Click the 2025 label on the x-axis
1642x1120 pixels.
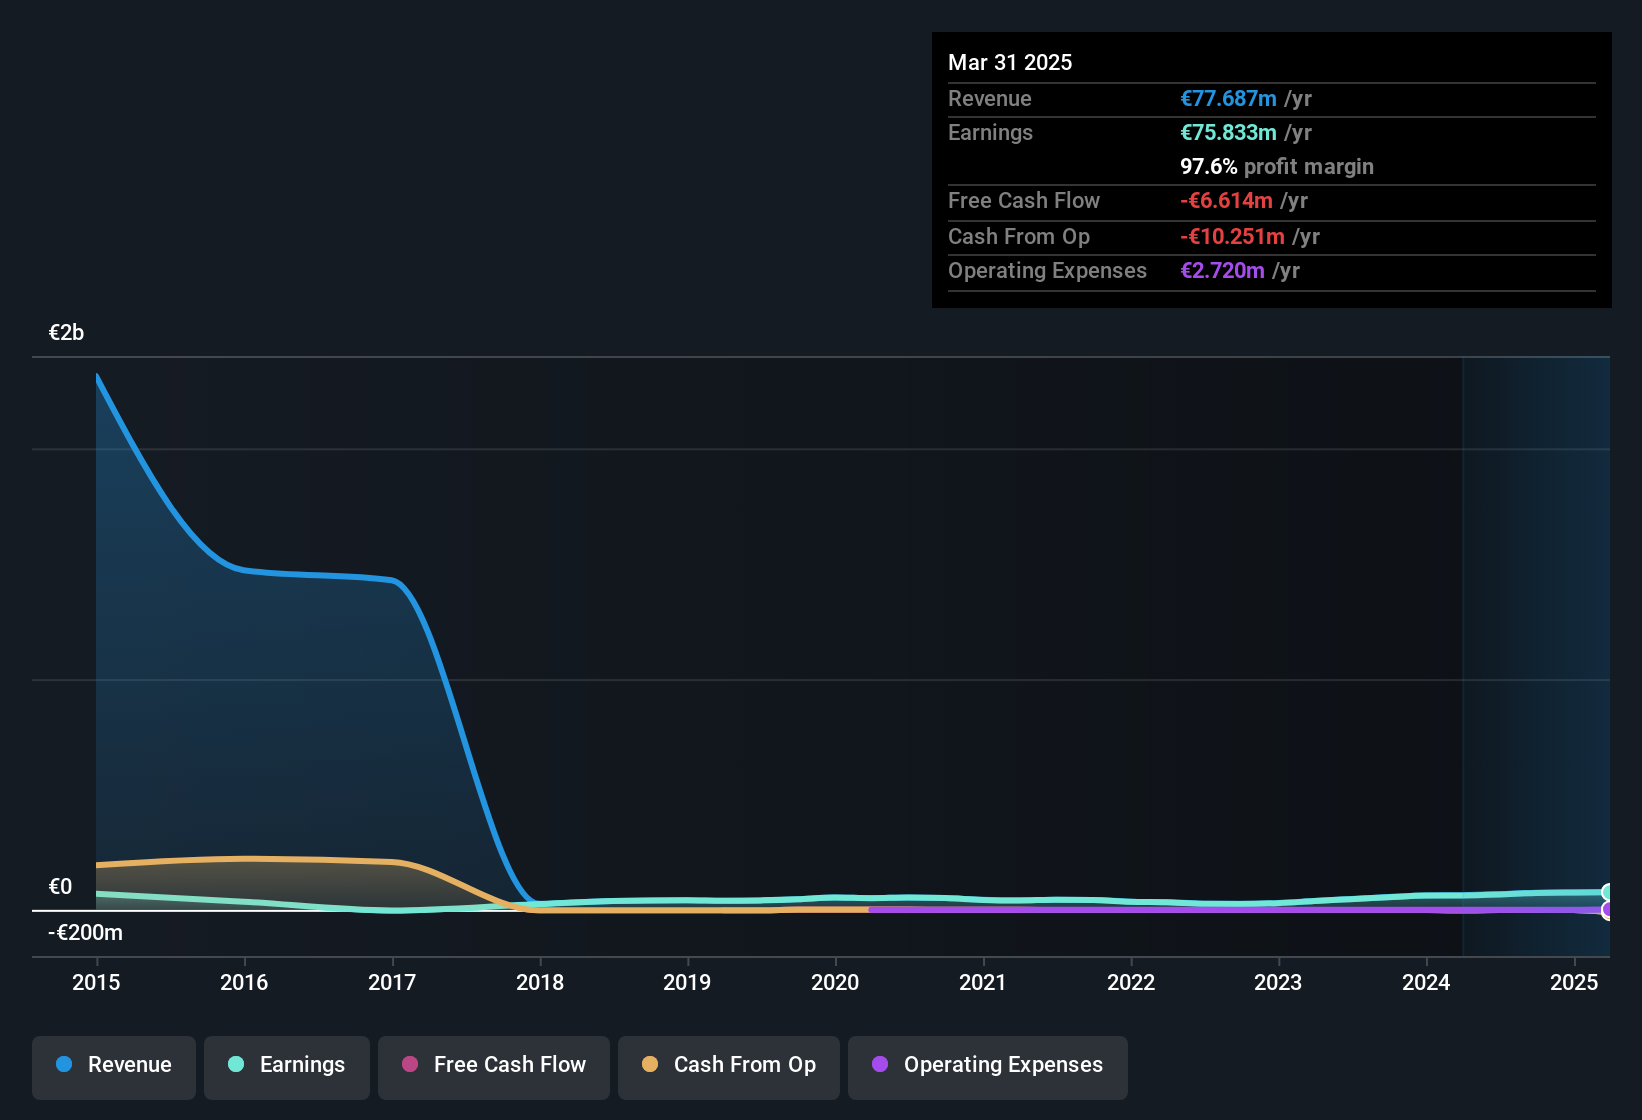click(1574, 982)
